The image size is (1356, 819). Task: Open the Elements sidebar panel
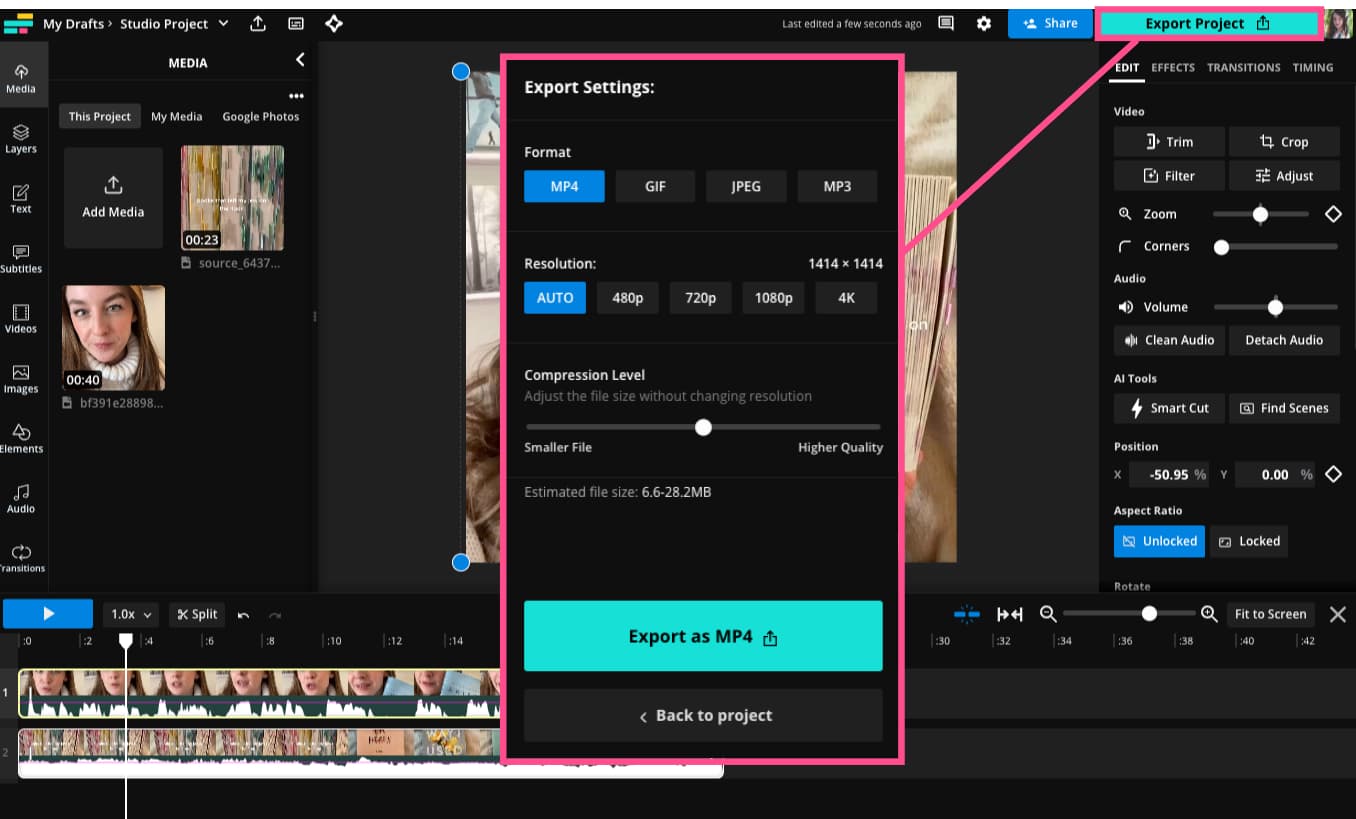point(21,438)
